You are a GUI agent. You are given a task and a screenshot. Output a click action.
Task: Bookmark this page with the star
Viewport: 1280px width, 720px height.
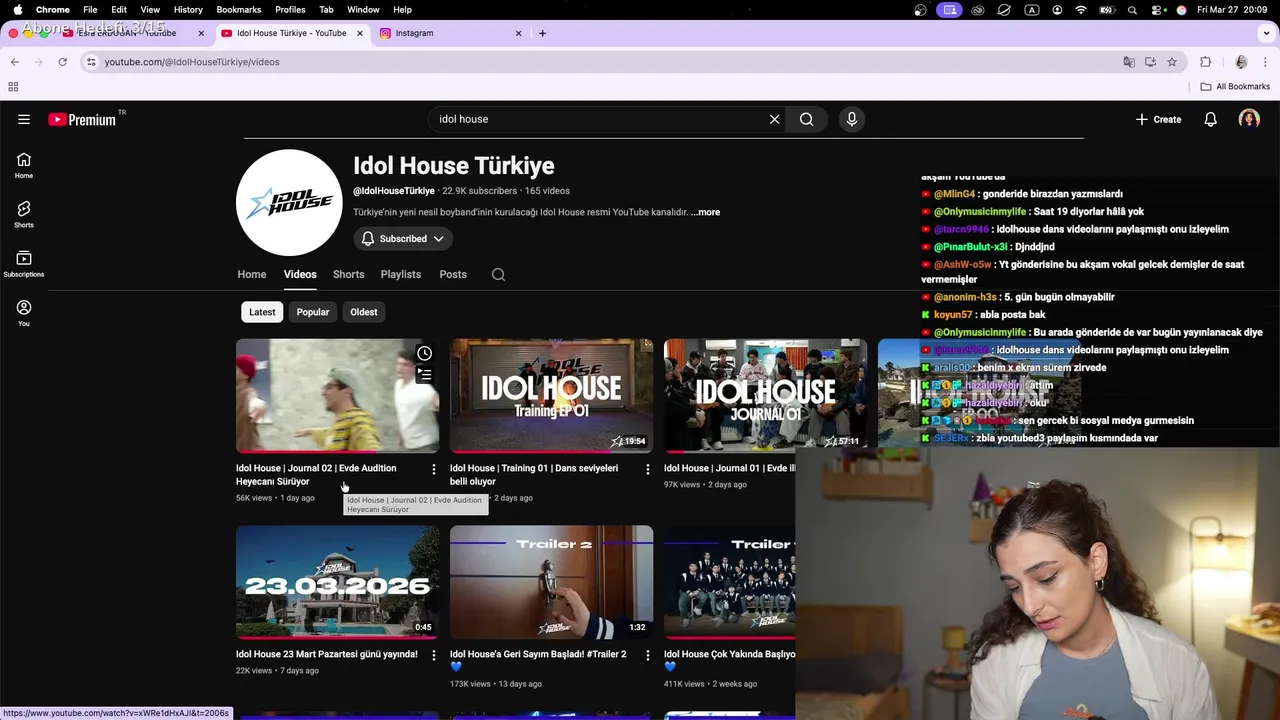1172,62
